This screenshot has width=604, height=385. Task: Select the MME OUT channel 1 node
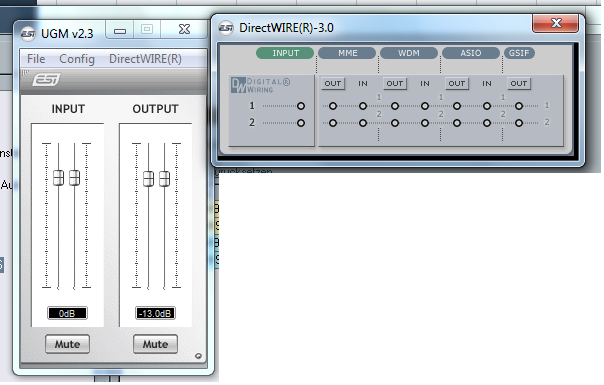(x=333, y=106)
